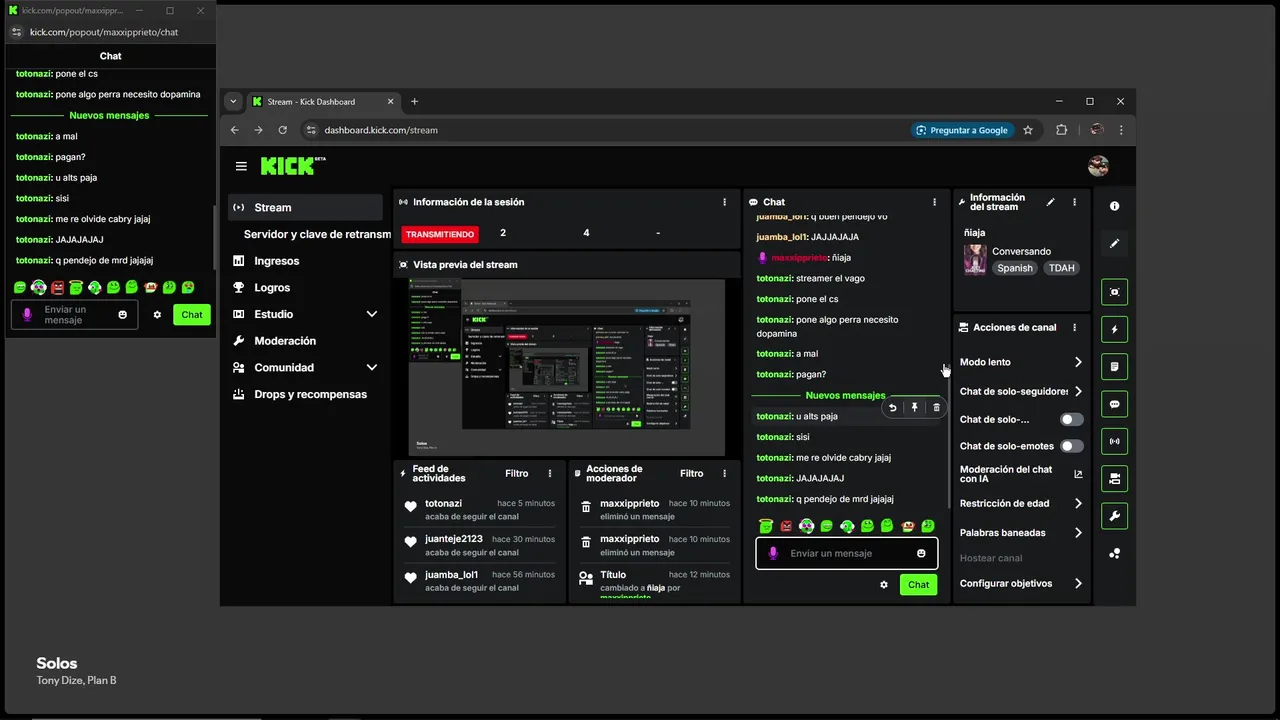Open emoji picker in popout chat input
This screenshot has height=720, width=1280.
(123, 314)
